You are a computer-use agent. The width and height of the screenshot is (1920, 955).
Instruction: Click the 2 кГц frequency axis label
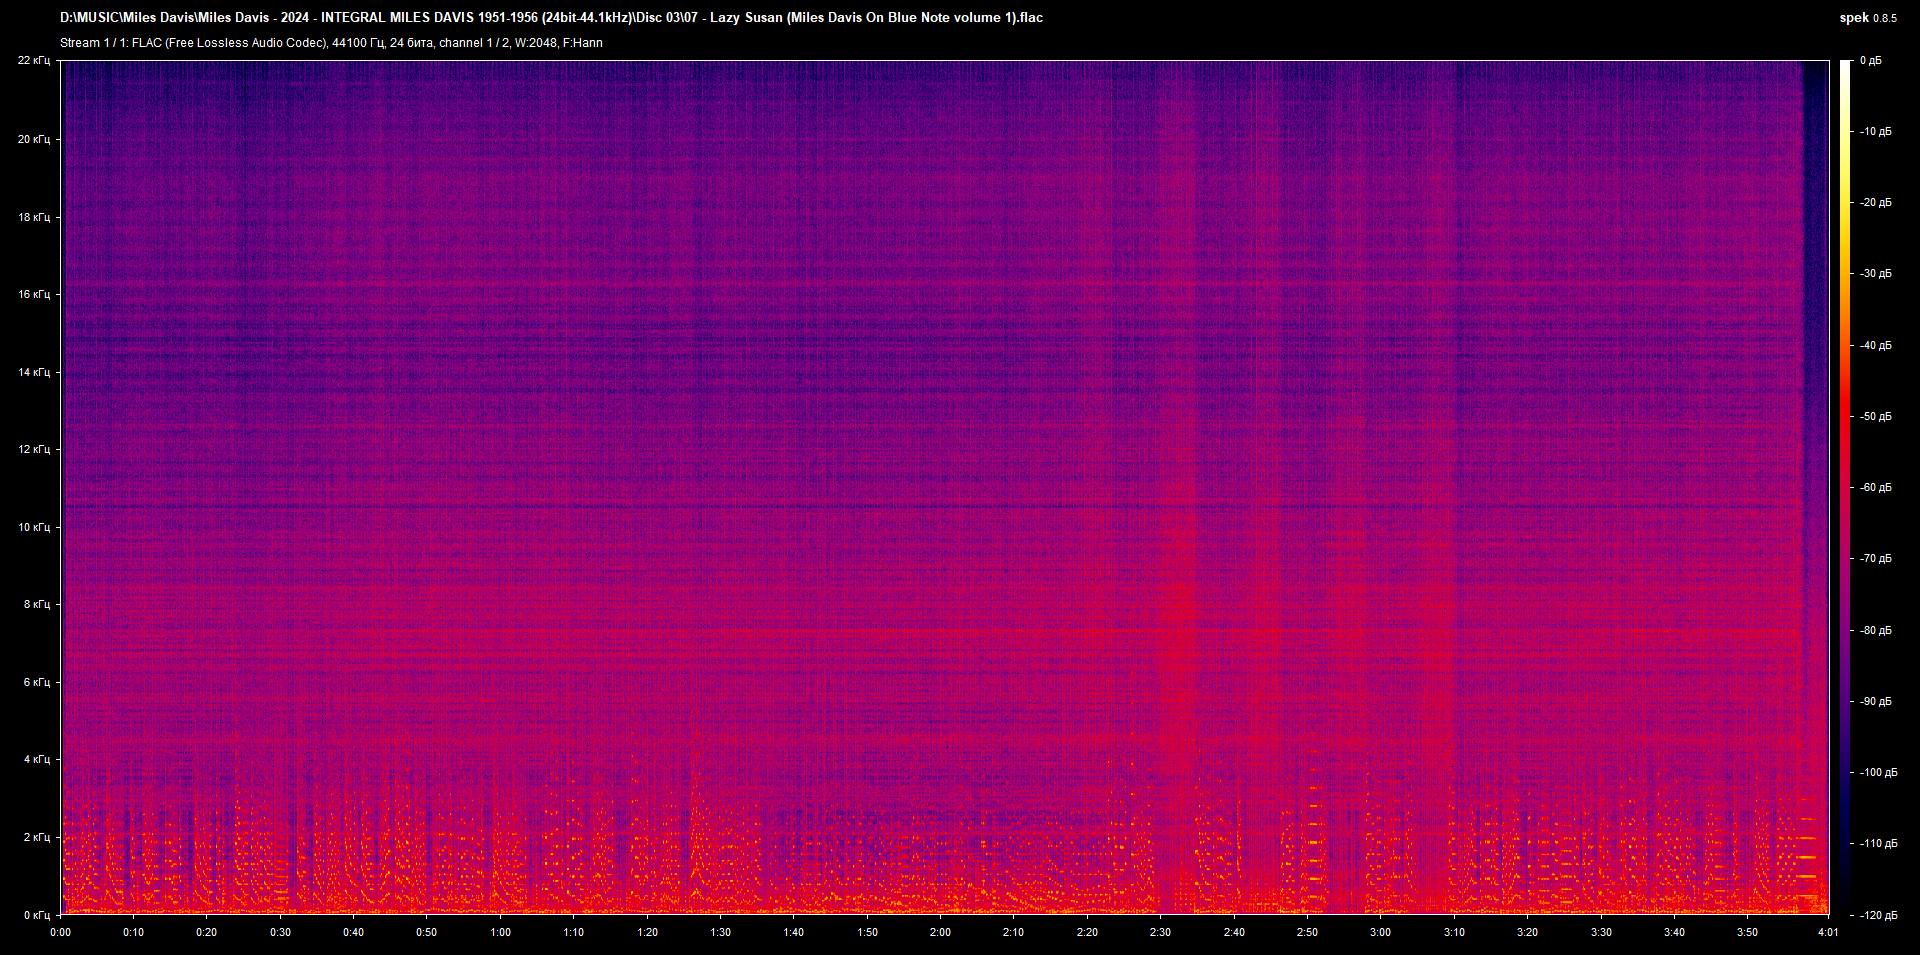pyautogui.click(x=37, y=837)
